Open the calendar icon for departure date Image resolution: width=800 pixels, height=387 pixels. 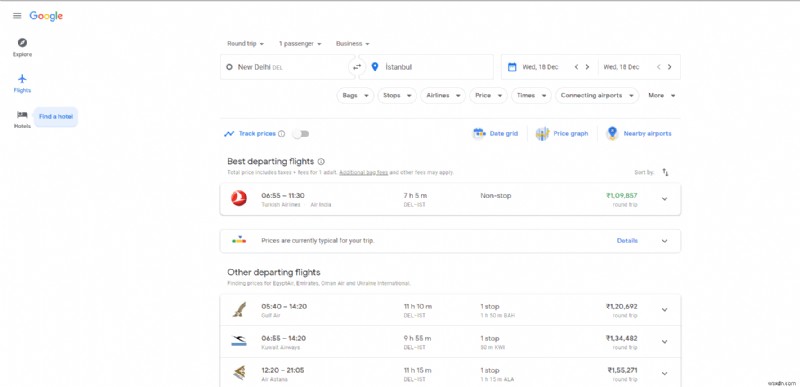[512, 67]
